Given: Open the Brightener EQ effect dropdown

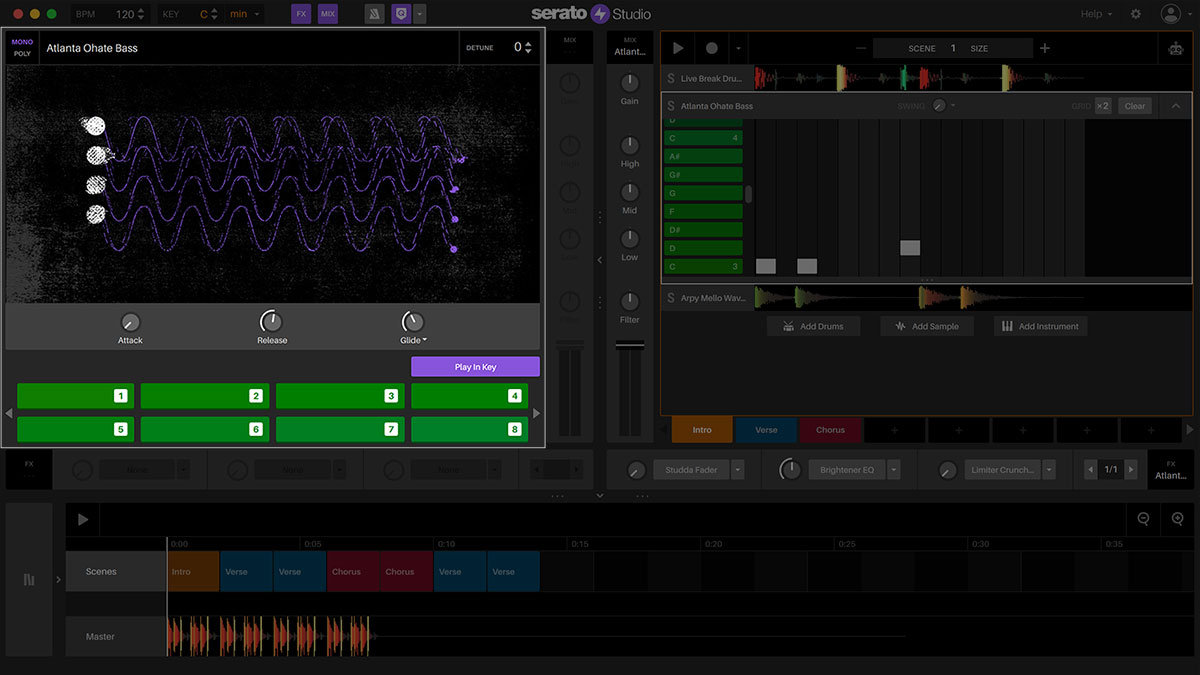Looking at the screenshot, I should coord(894,470).
